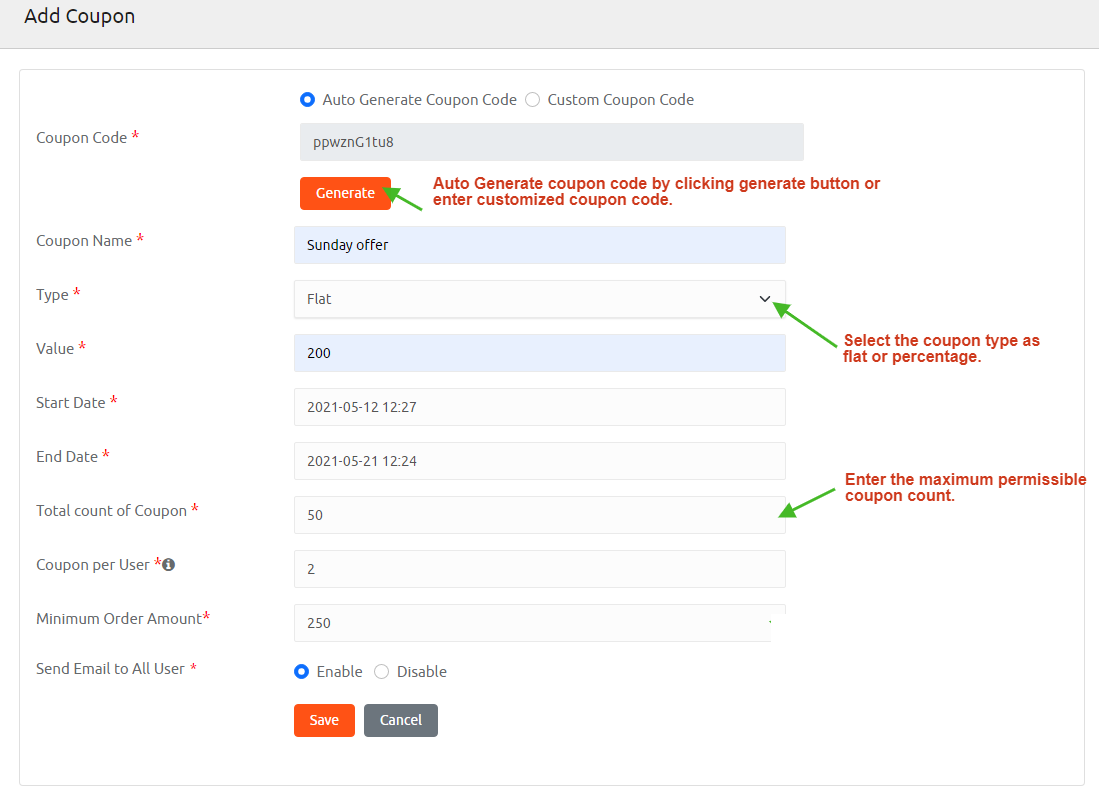Image resolution: width=1099 pixels, height=790 pixels.
Task: Click the chevron arrow in Type field
Action: (x=765, y=299)
